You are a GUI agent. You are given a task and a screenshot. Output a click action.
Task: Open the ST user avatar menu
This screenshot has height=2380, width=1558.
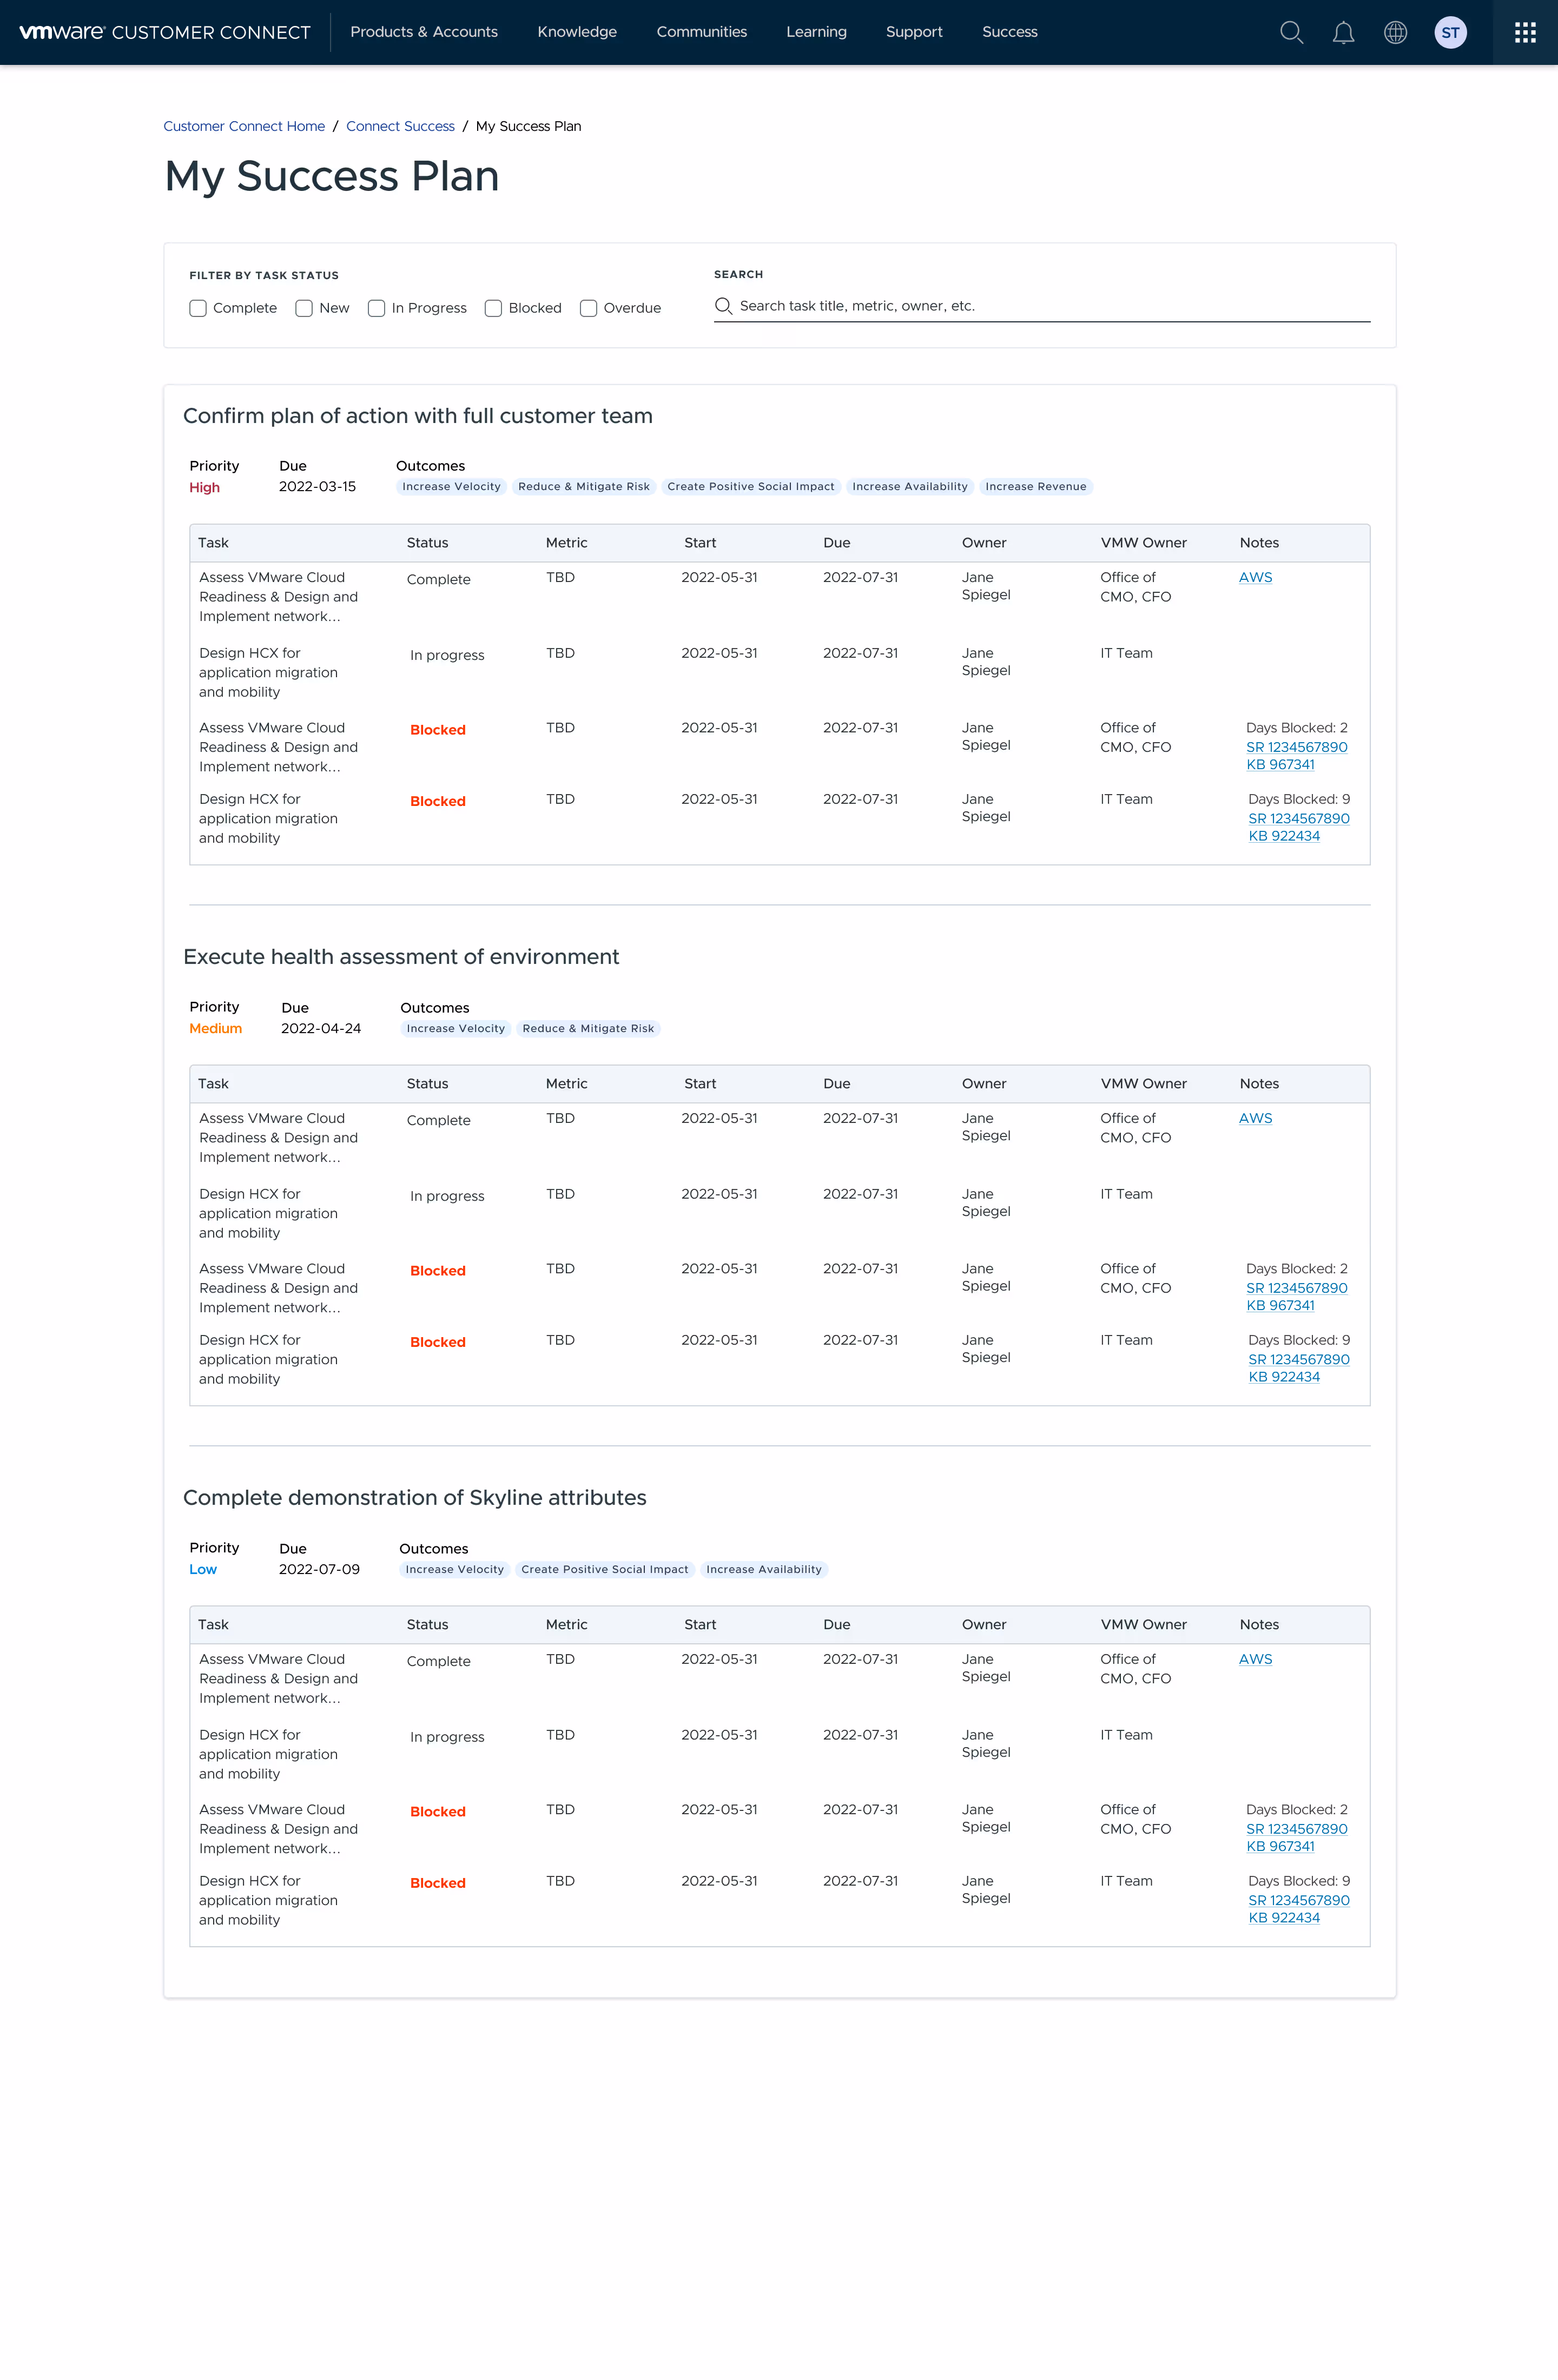tap(1450, 32)
